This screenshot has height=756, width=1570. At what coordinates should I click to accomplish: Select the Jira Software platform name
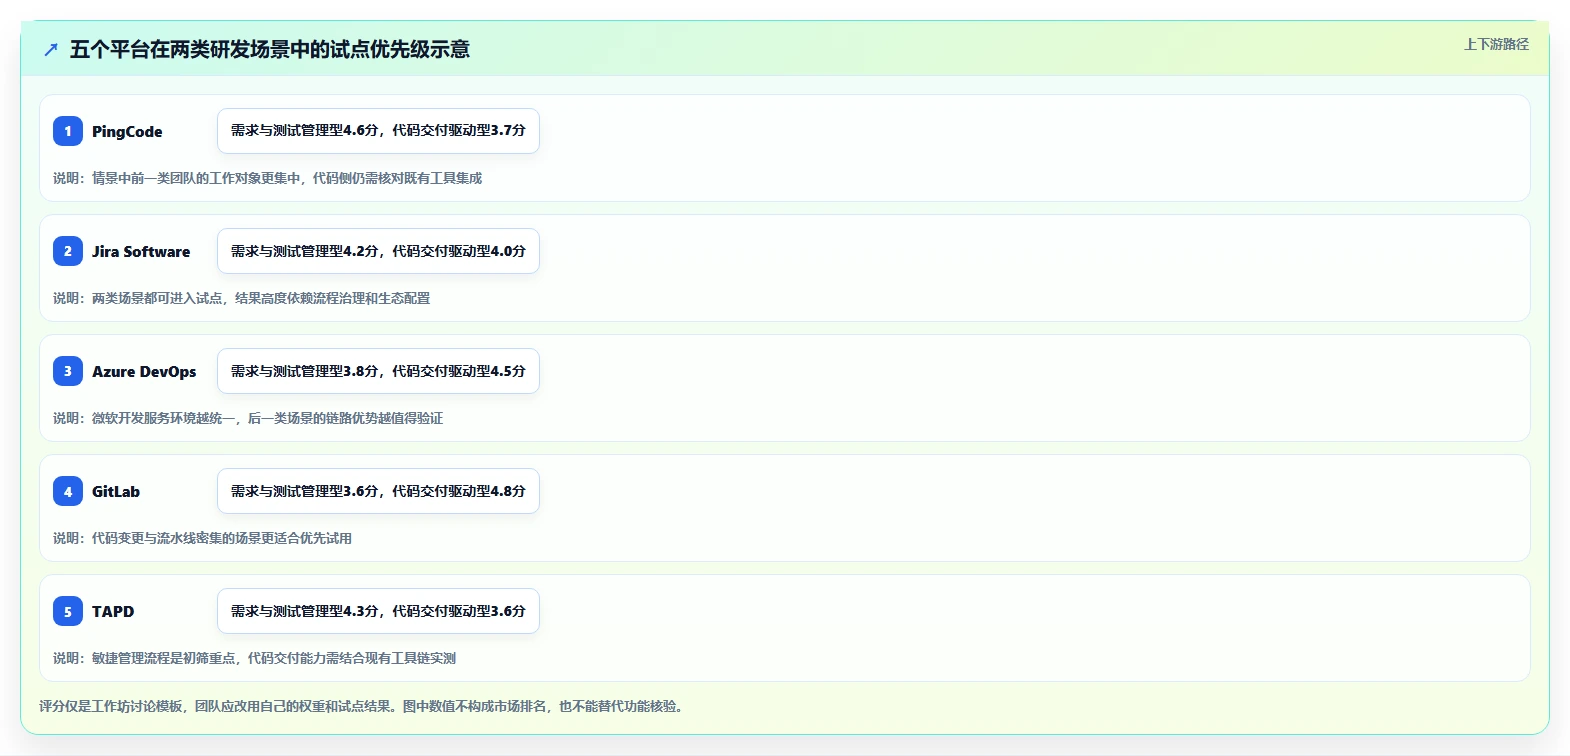(x=141, y=251)
